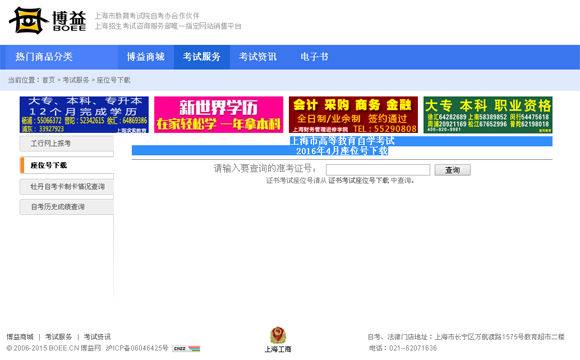This screenshot has height=360, width=580.
Task: Open the red 会计采购商务金融 banner ad
Action: pos(353,115)
